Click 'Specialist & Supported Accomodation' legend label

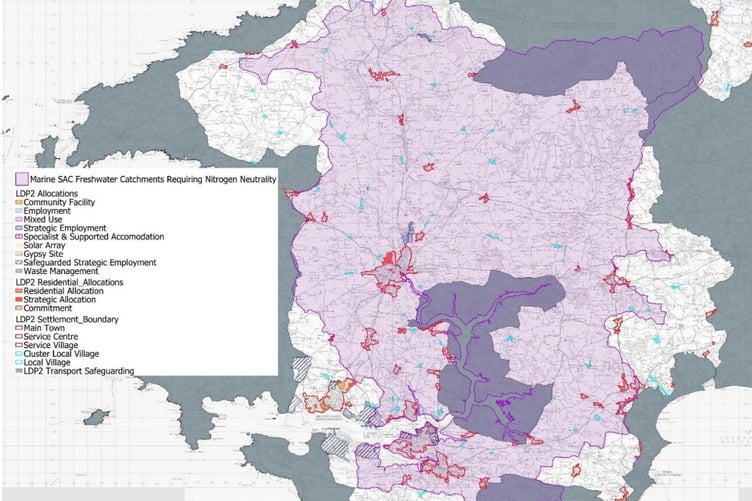pyautogui.click(x=94, y=237)
